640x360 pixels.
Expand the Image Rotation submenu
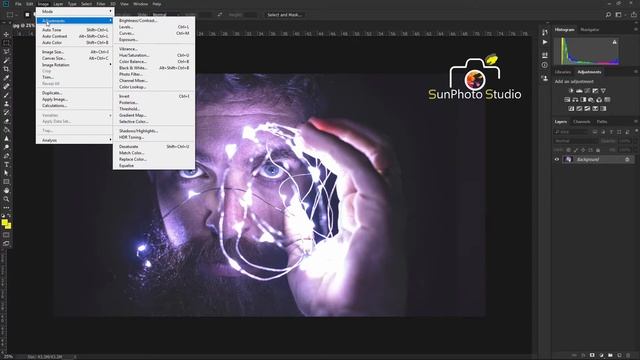(x=75, y=65)
